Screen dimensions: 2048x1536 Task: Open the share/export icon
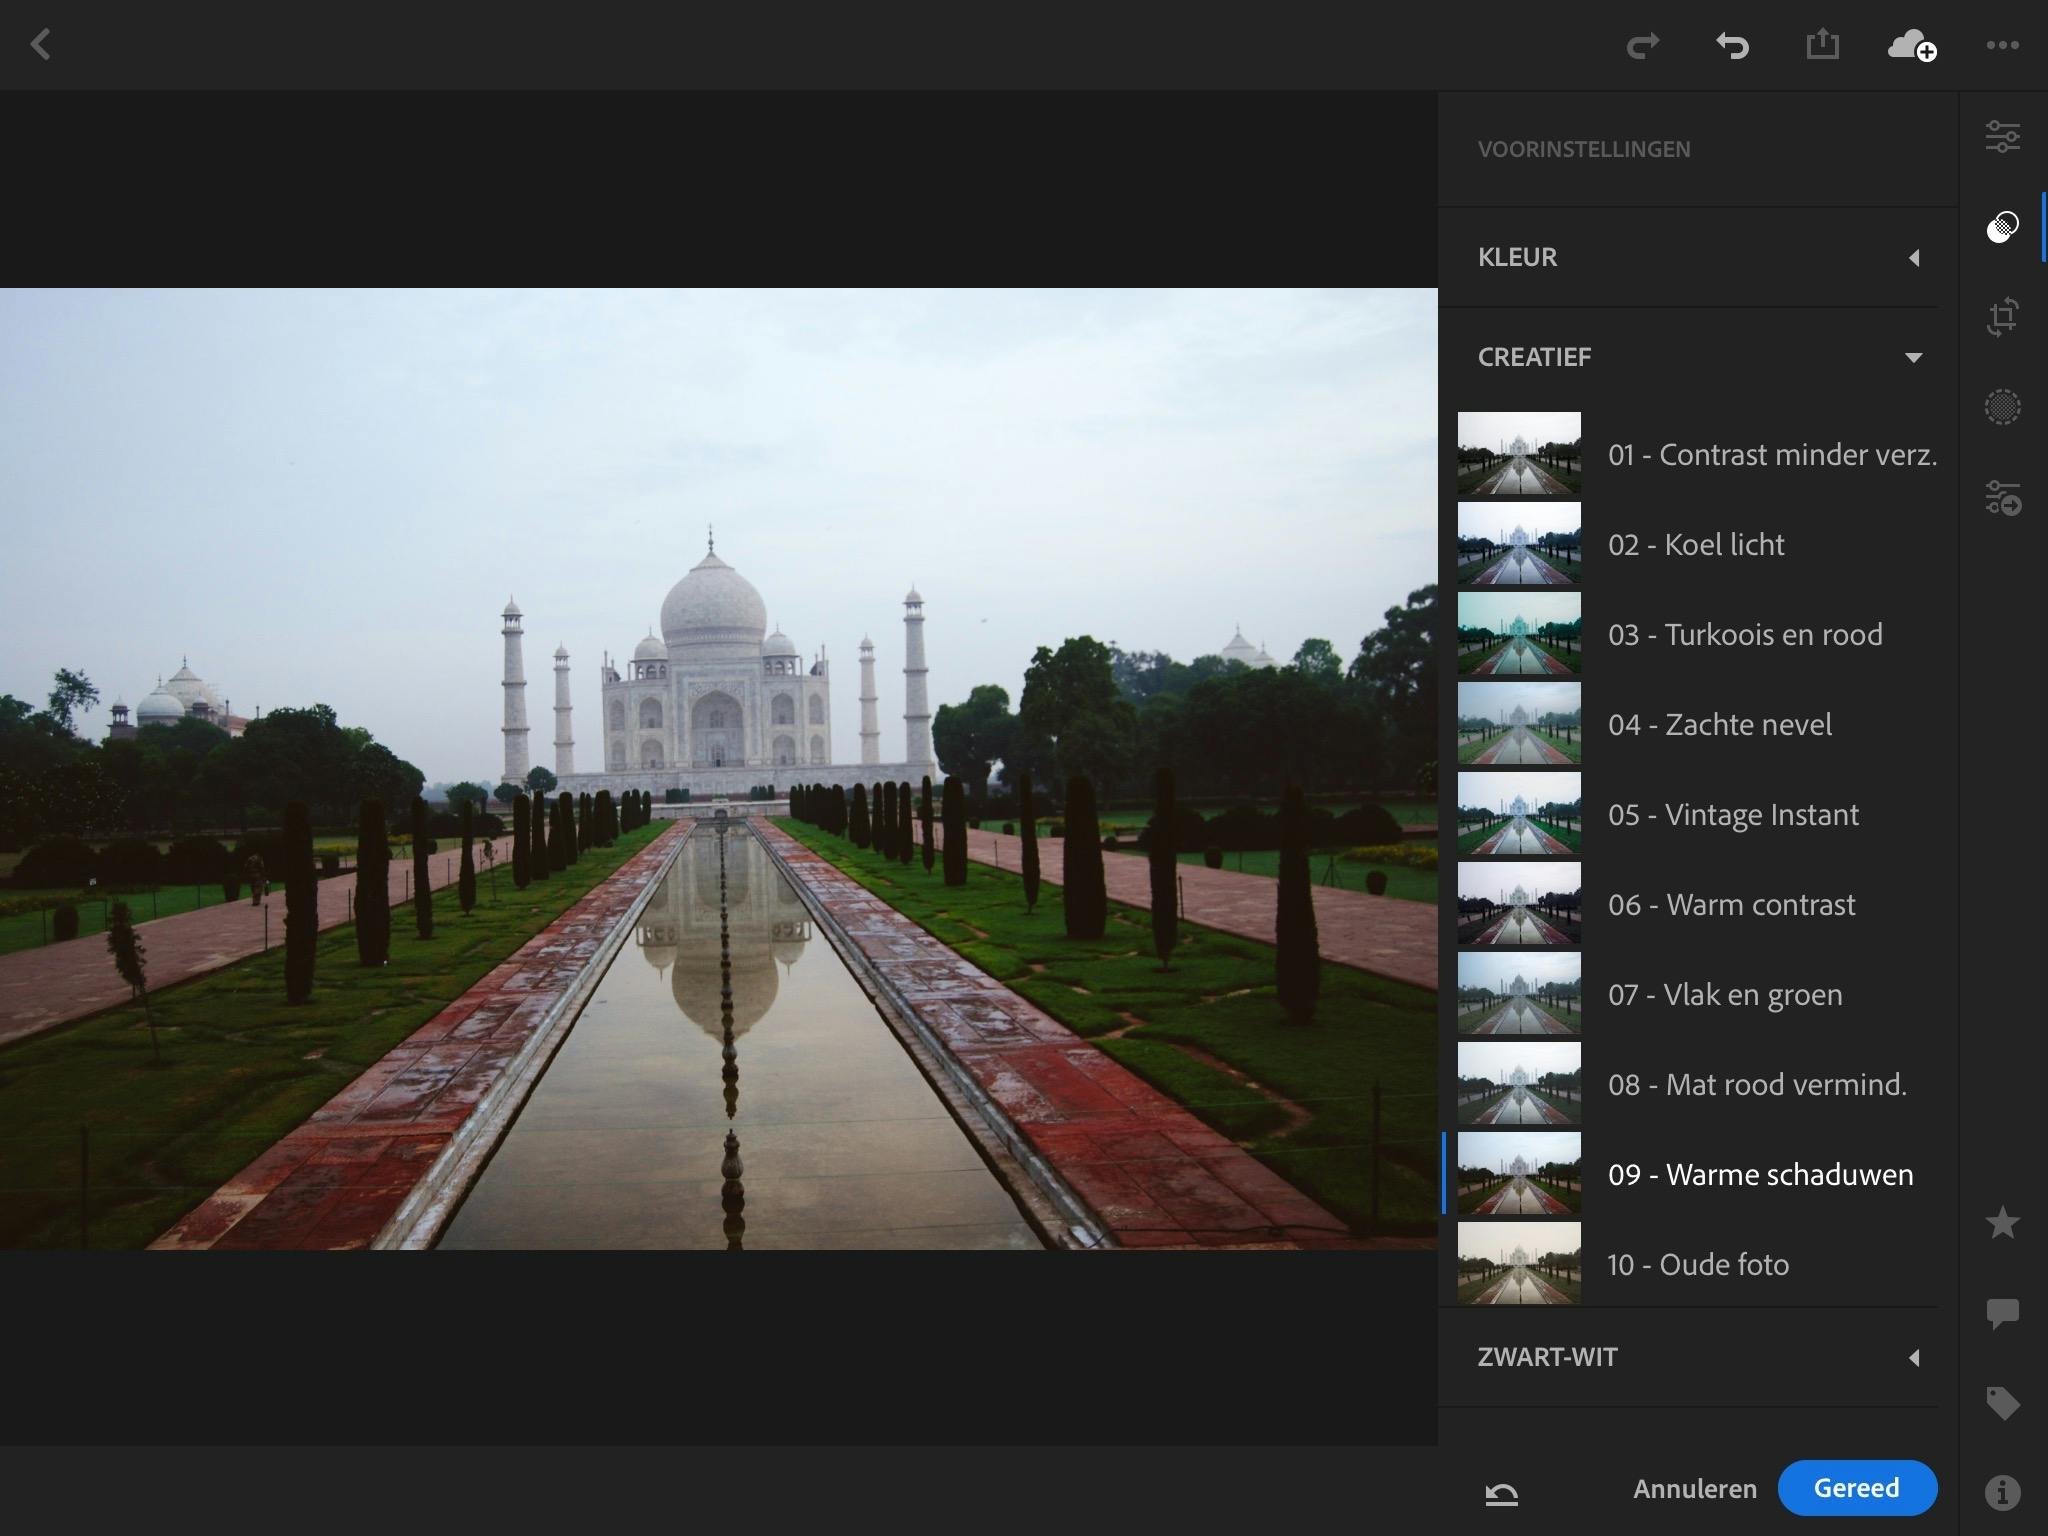click(x=1822, y=45)
